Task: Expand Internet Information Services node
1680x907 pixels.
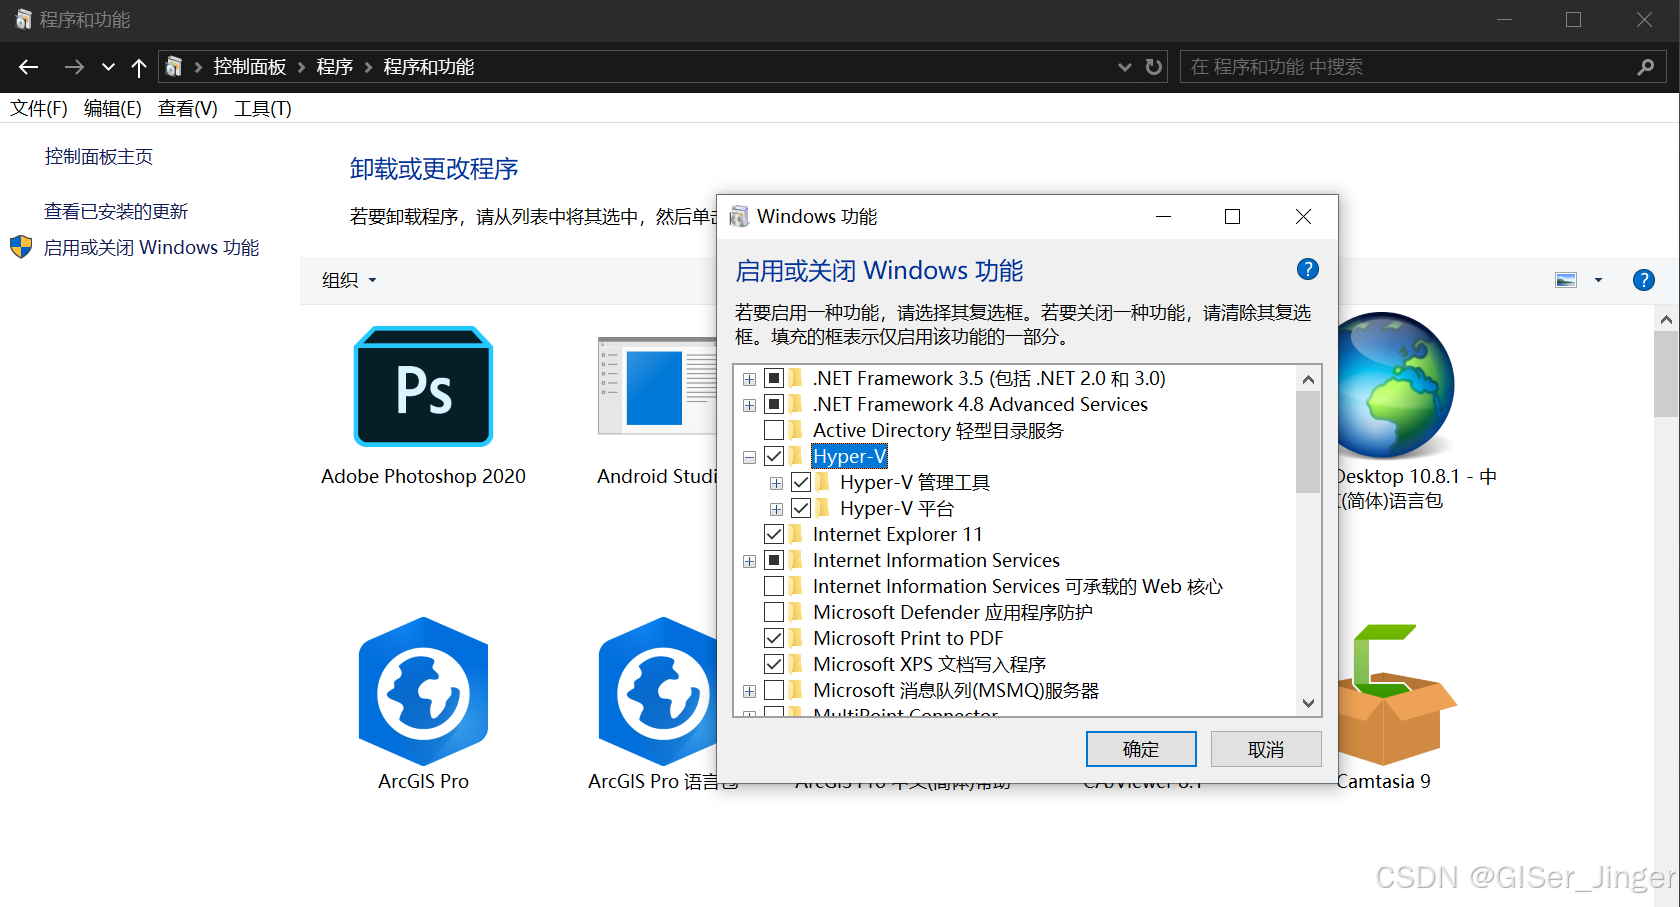Action: (748, 560)
